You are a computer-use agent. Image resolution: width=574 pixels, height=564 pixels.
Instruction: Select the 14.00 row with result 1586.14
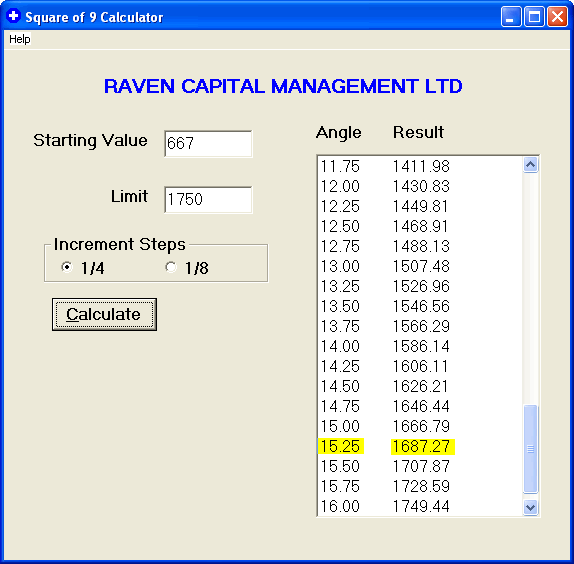(x=420, y=346)
